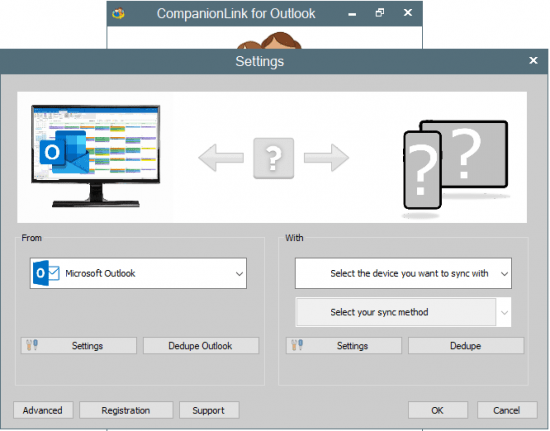Close the CompanionLink for Outlook window
The height and width of the screenshot is (431, 550).
click(408, 13)
